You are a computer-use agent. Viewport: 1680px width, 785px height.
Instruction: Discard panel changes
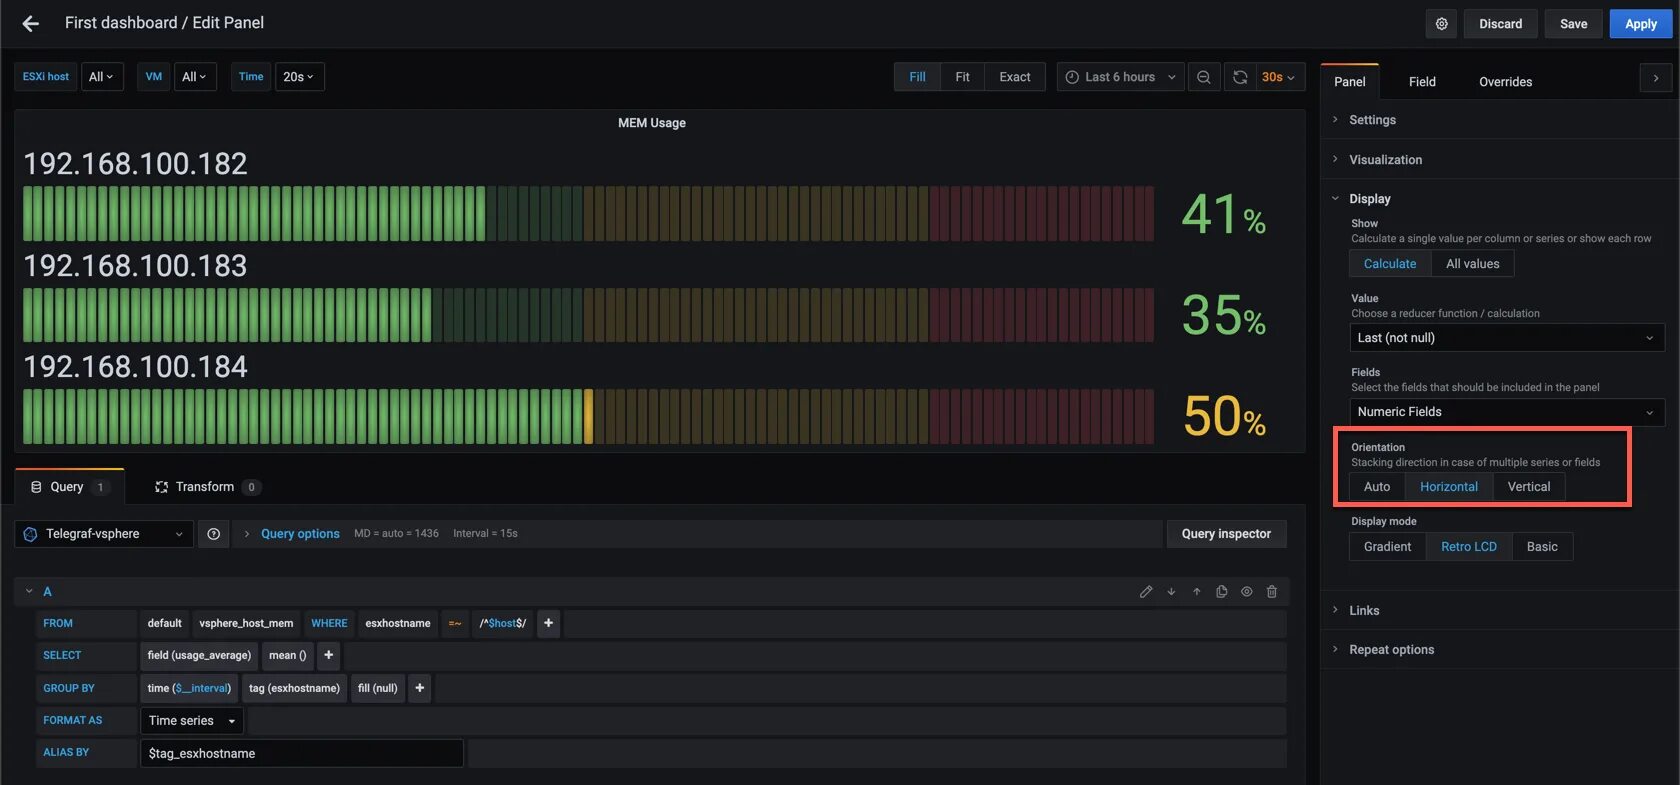tap(1500, 24)
